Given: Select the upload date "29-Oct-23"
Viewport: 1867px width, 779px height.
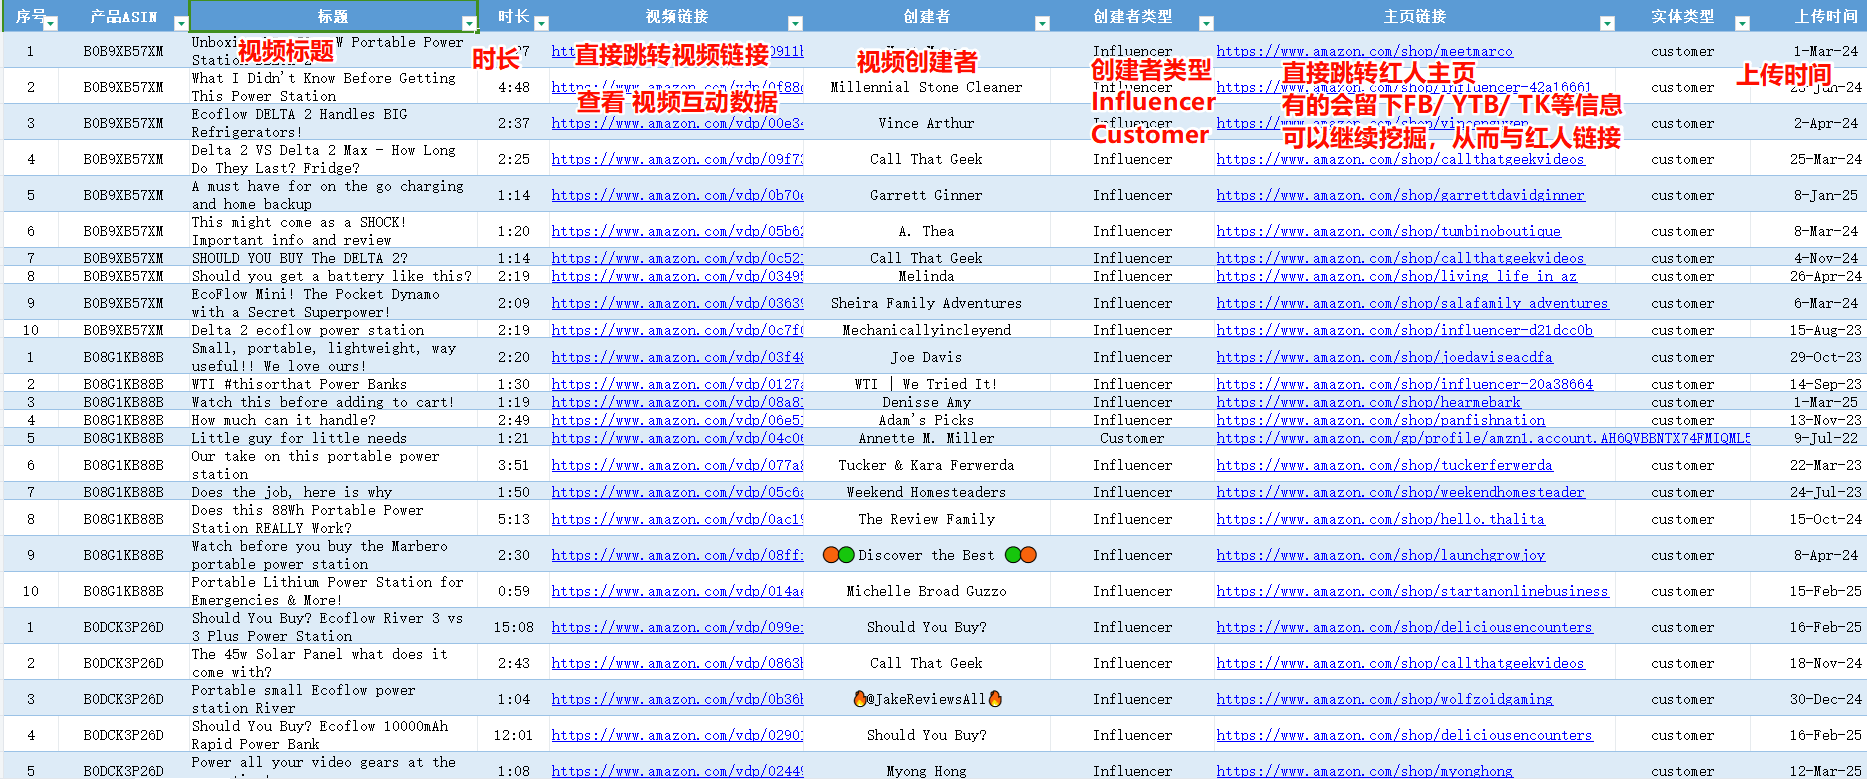Looking at the screenshot, I should (x=1826, y=357).
